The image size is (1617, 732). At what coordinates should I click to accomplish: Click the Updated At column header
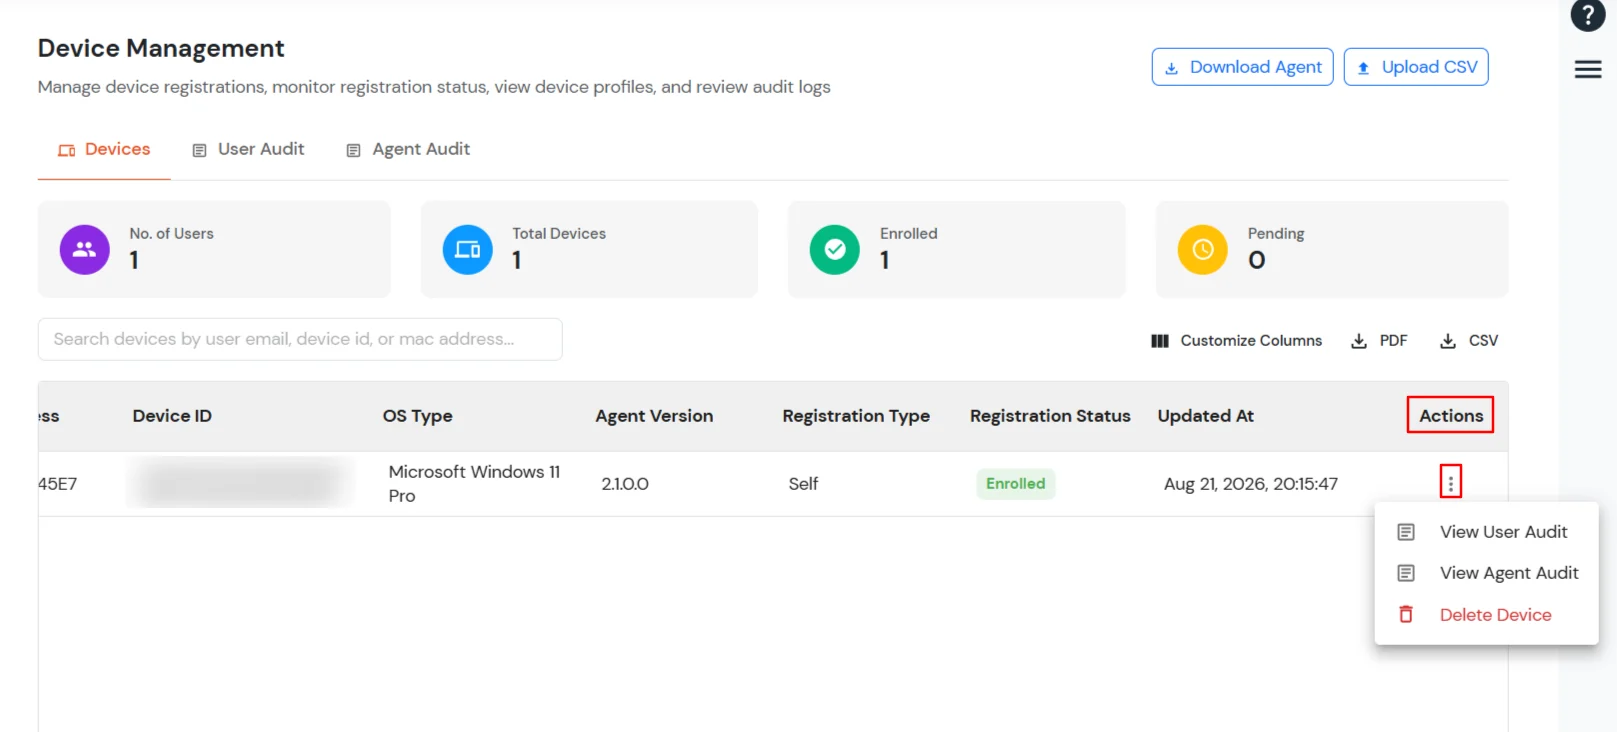coord(1206,416)
